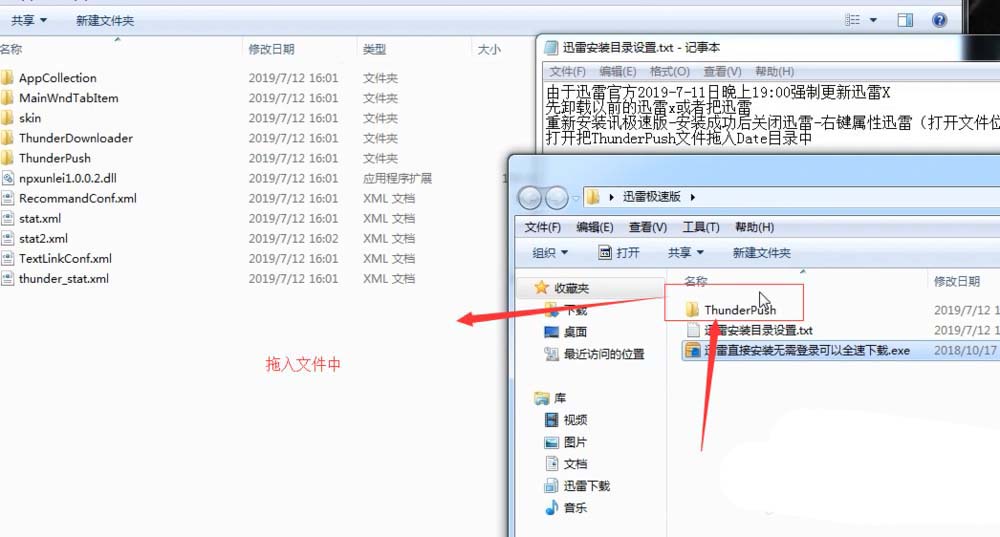Sort by 修改日期 column header
This screenshot has width=1000, height=537.
point(271,49)
